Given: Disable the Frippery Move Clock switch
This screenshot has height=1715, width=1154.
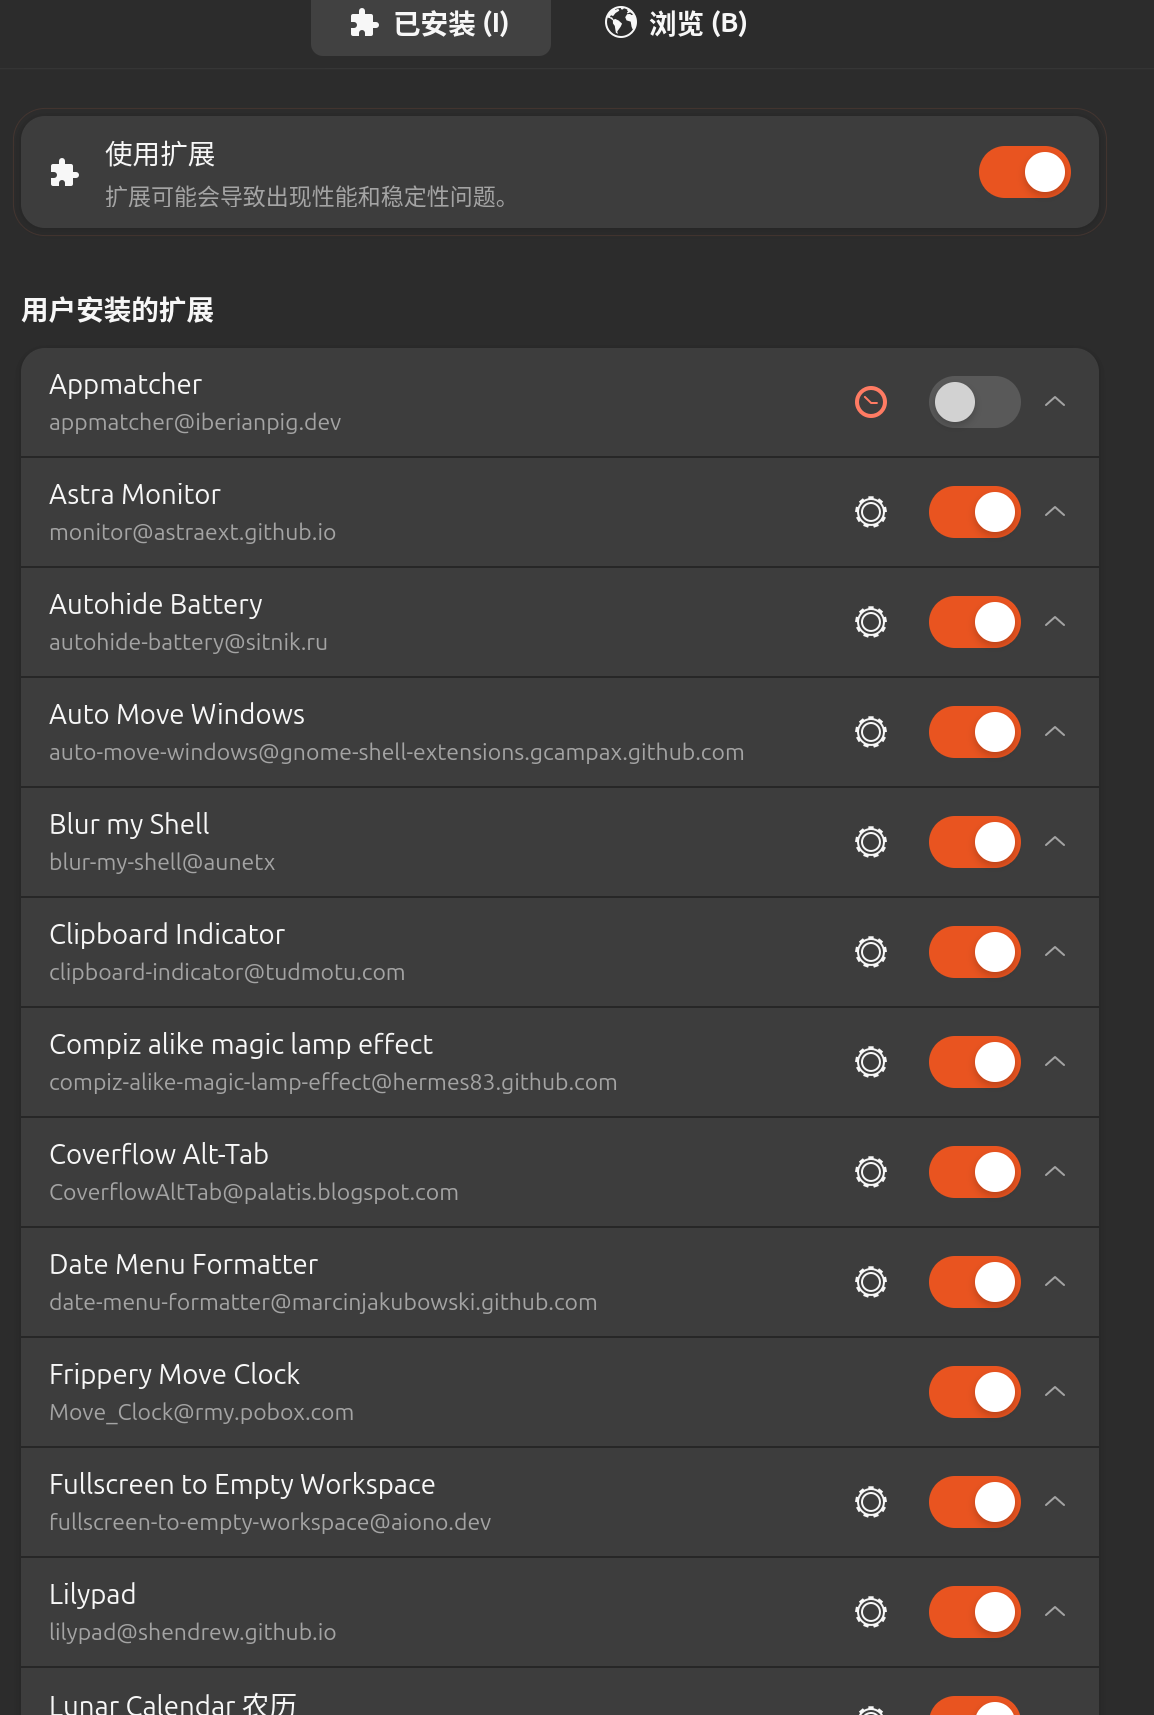Looking at the screenshot, I should pyautogui.click(x=975, y=1392).
